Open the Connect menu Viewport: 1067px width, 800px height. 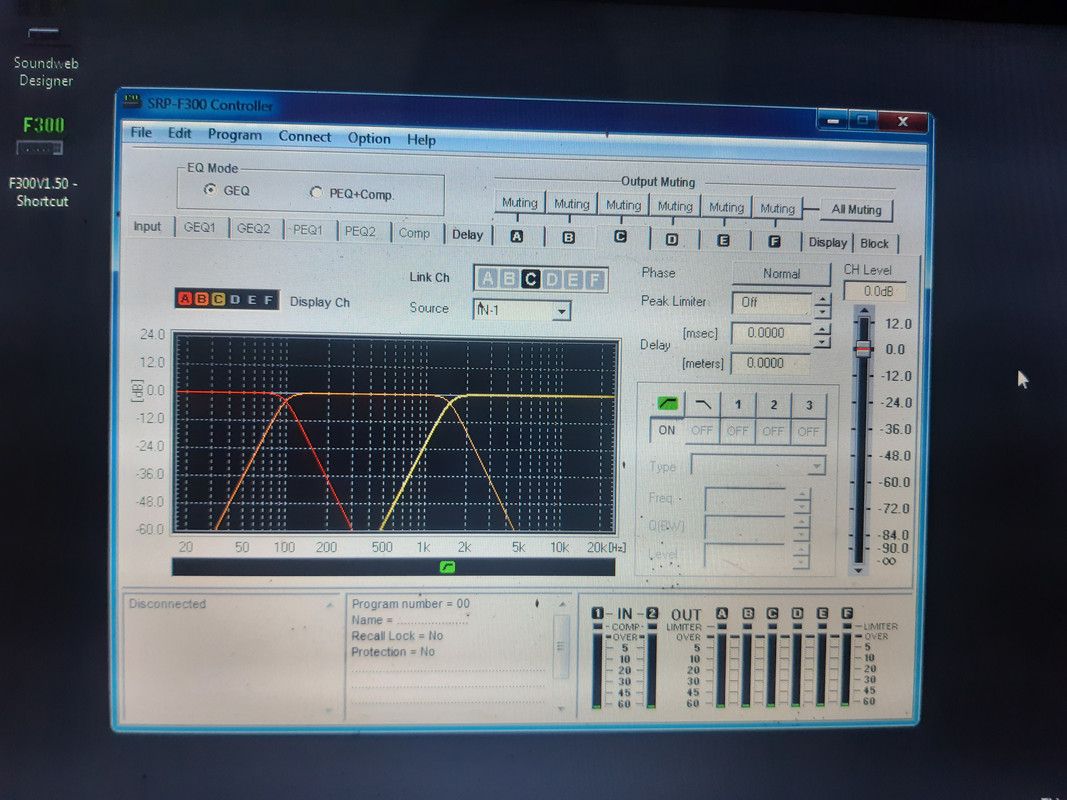tap(304, 137)
